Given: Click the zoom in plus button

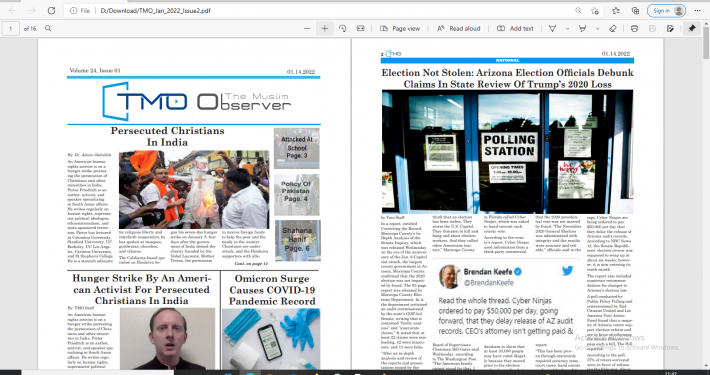Looking at the screenshot, I should pyautogui.click(x=325, y=29).
